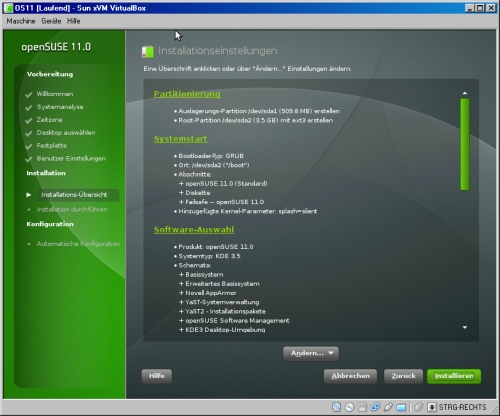The image size is (500, 416).
Task: Click the Systemtyp: KDE 3.5 line
Action: [209, 256]
